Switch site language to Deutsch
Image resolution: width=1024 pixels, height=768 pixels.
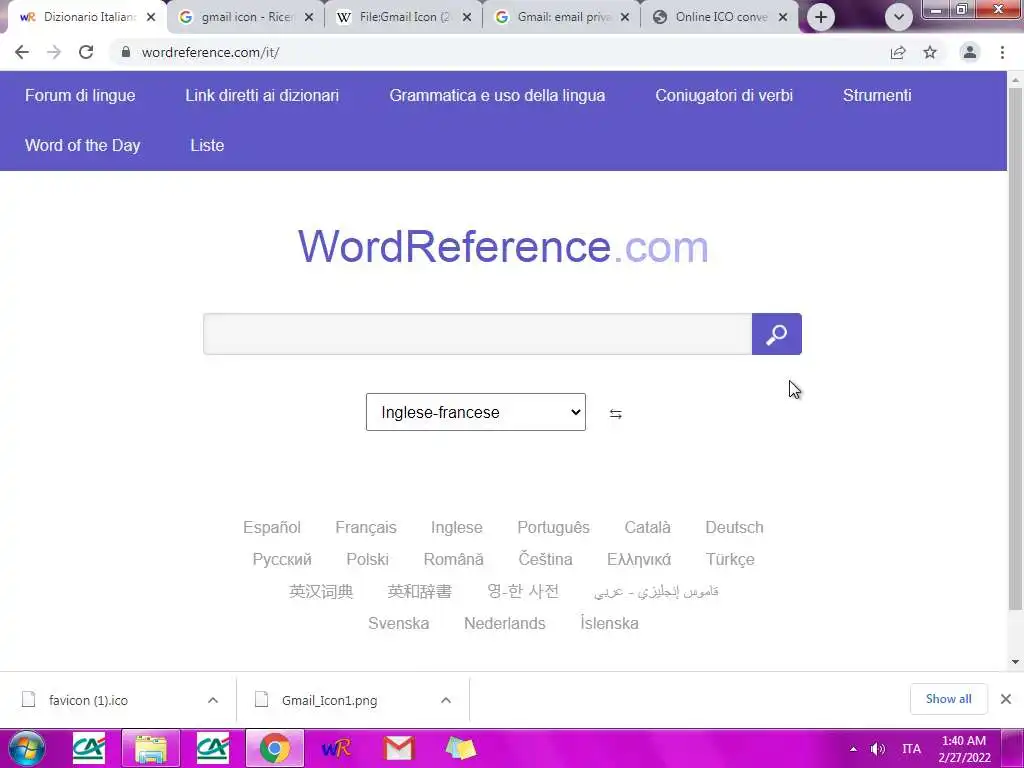click(734, 528)
